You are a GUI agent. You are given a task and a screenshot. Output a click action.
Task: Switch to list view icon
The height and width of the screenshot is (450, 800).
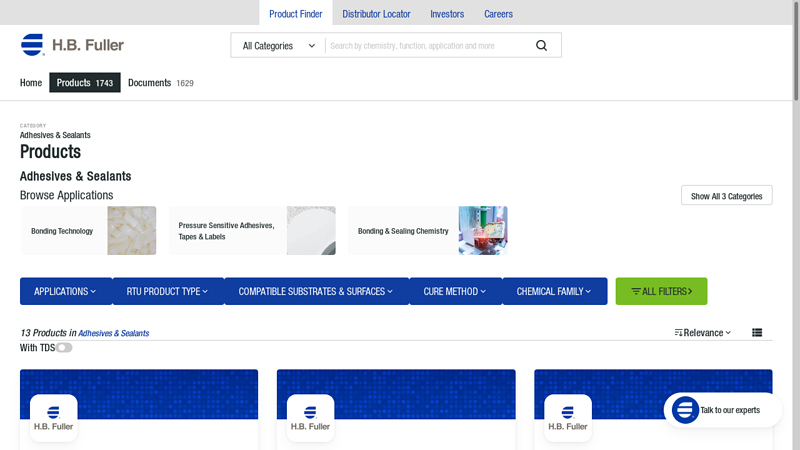pos(757,333)
